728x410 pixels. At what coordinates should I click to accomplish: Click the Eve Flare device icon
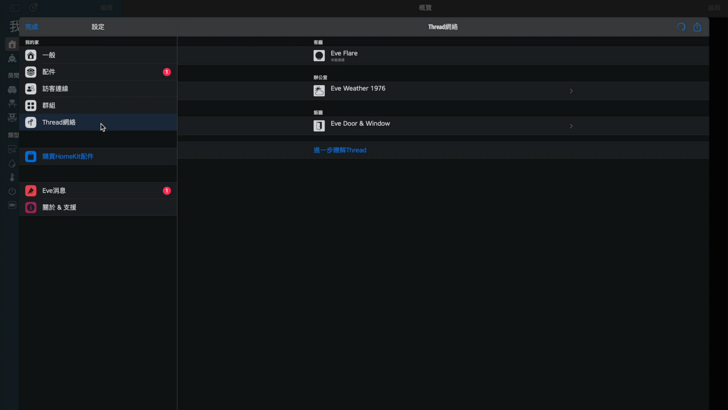[x=319, y=56]
